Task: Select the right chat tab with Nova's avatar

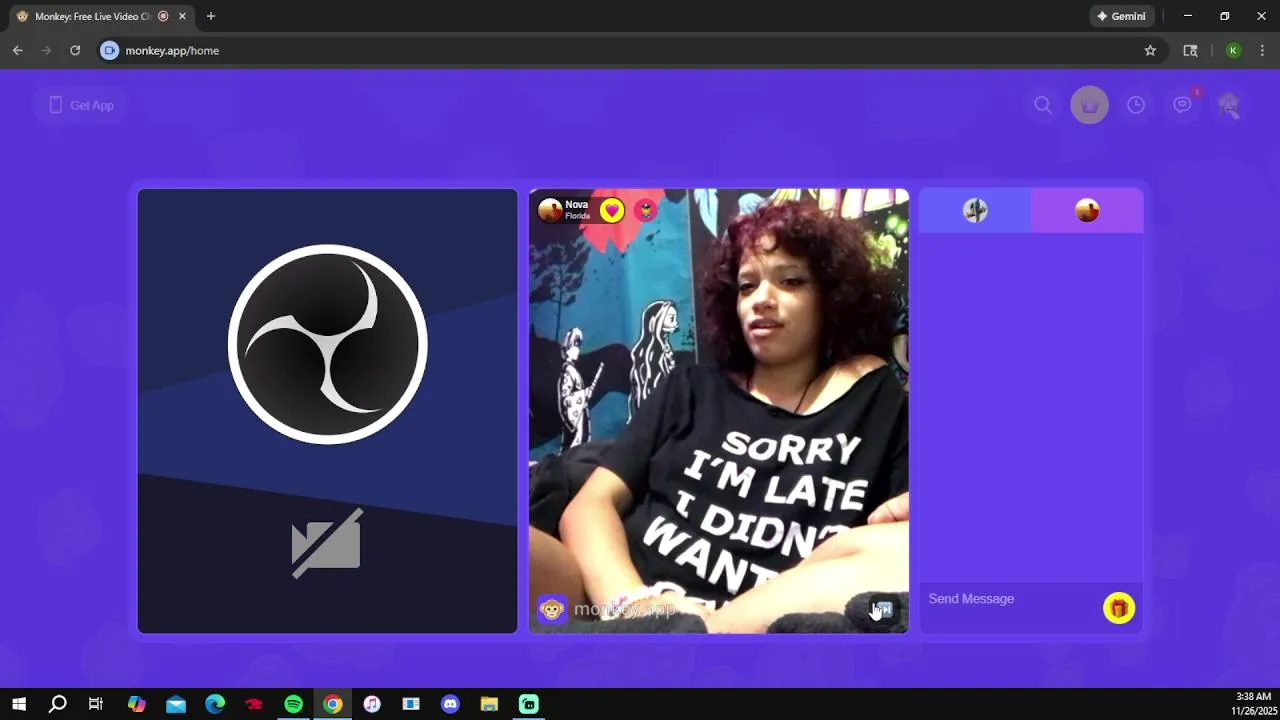Action: (x=1087, y=210)
